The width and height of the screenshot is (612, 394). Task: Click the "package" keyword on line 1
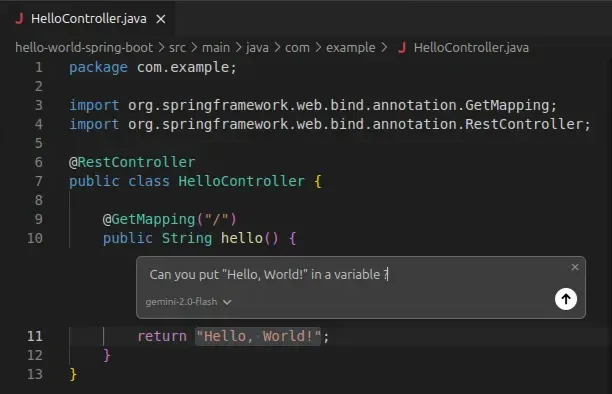(x=98, y=68)
